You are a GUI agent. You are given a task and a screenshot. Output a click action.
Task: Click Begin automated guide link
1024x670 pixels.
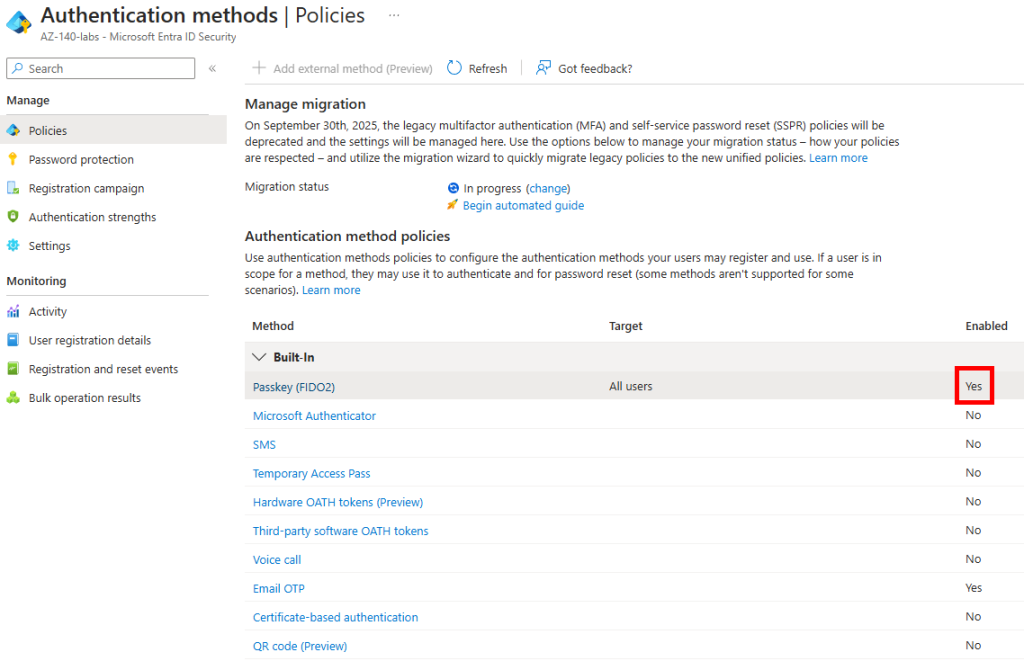(523, 205)
